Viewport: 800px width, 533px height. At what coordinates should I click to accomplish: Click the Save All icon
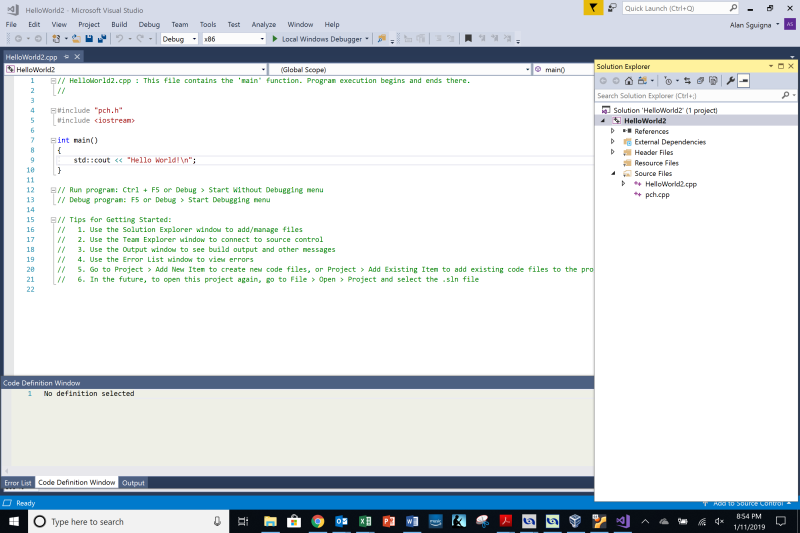click(x=102, y=39)
